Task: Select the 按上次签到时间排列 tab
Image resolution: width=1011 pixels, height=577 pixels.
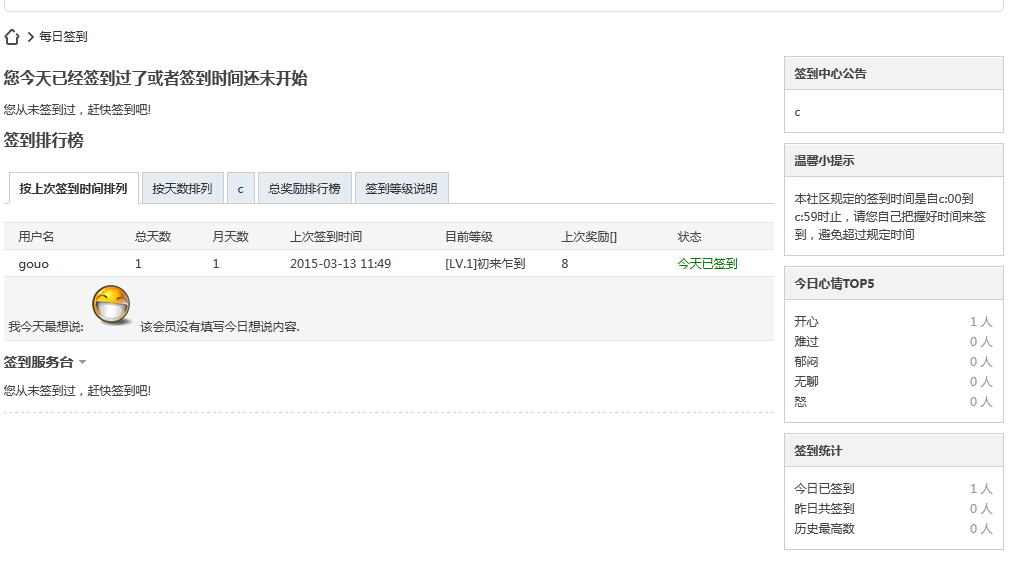Action: (x=71, y=188)
